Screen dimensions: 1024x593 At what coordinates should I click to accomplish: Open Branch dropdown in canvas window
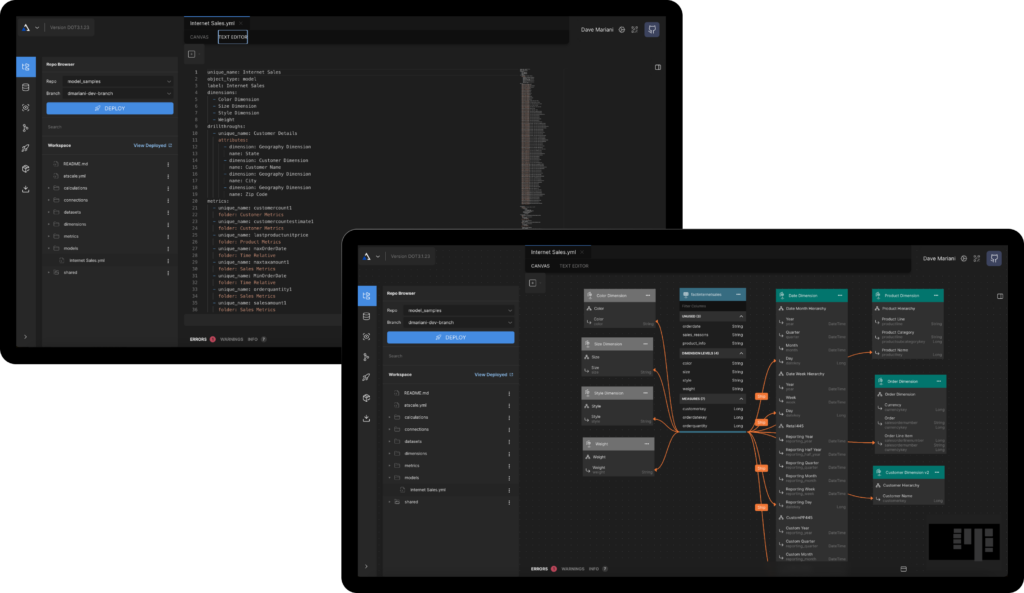point(459,323)
